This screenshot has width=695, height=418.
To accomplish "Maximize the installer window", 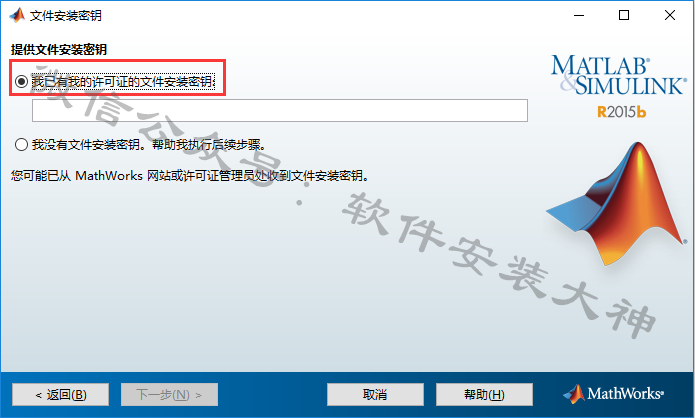I will point(624,16).
